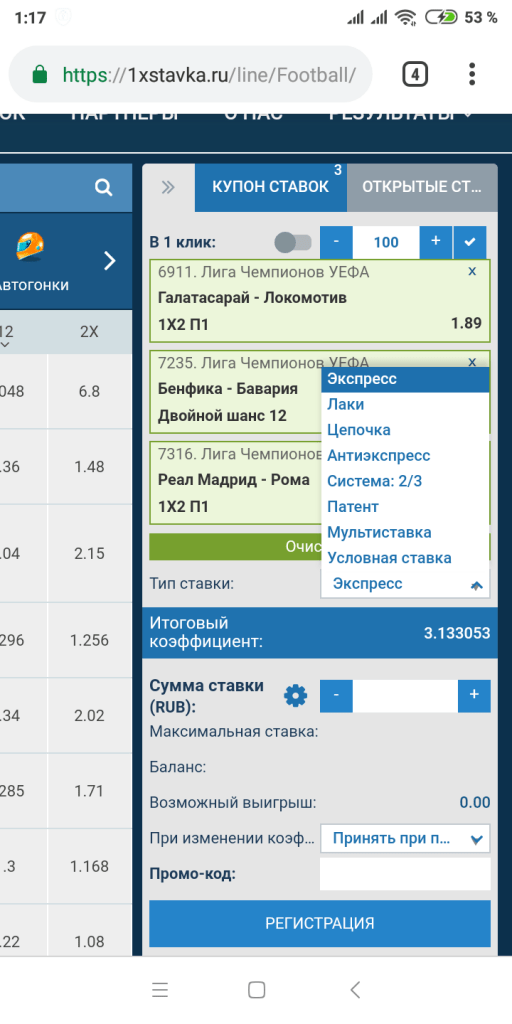Click the РЕГИСТРАЦИЯ button
The image size is (512, 1024).
[319, 923]
